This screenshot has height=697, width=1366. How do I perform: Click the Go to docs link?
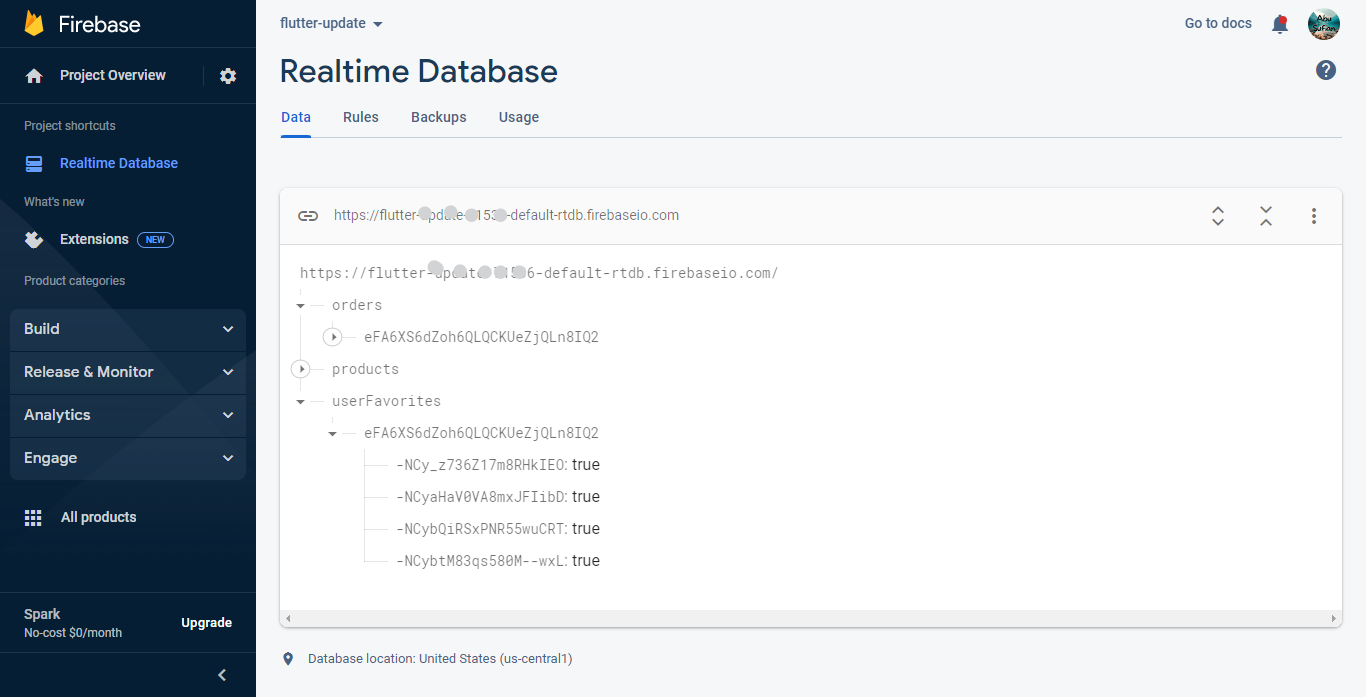(x=1218, y=23)
